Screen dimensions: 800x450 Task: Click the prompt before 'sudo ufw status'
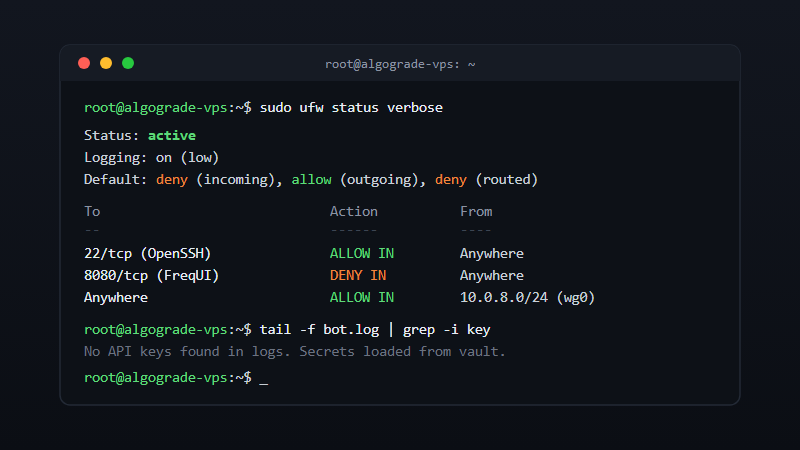[168, 108]
